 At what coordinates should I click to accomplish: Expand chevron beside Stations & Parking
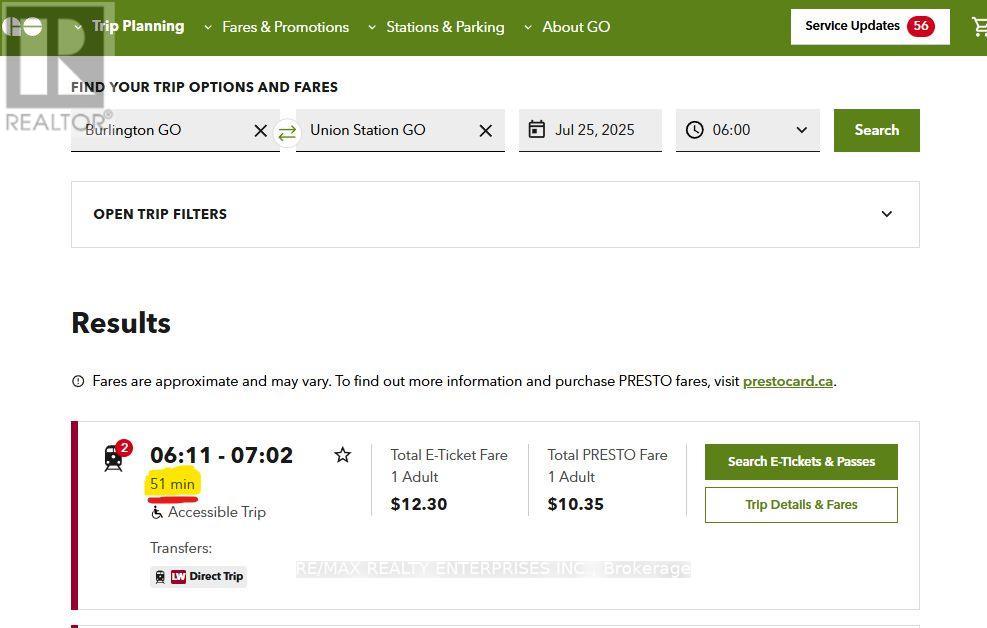click(372, 28)
